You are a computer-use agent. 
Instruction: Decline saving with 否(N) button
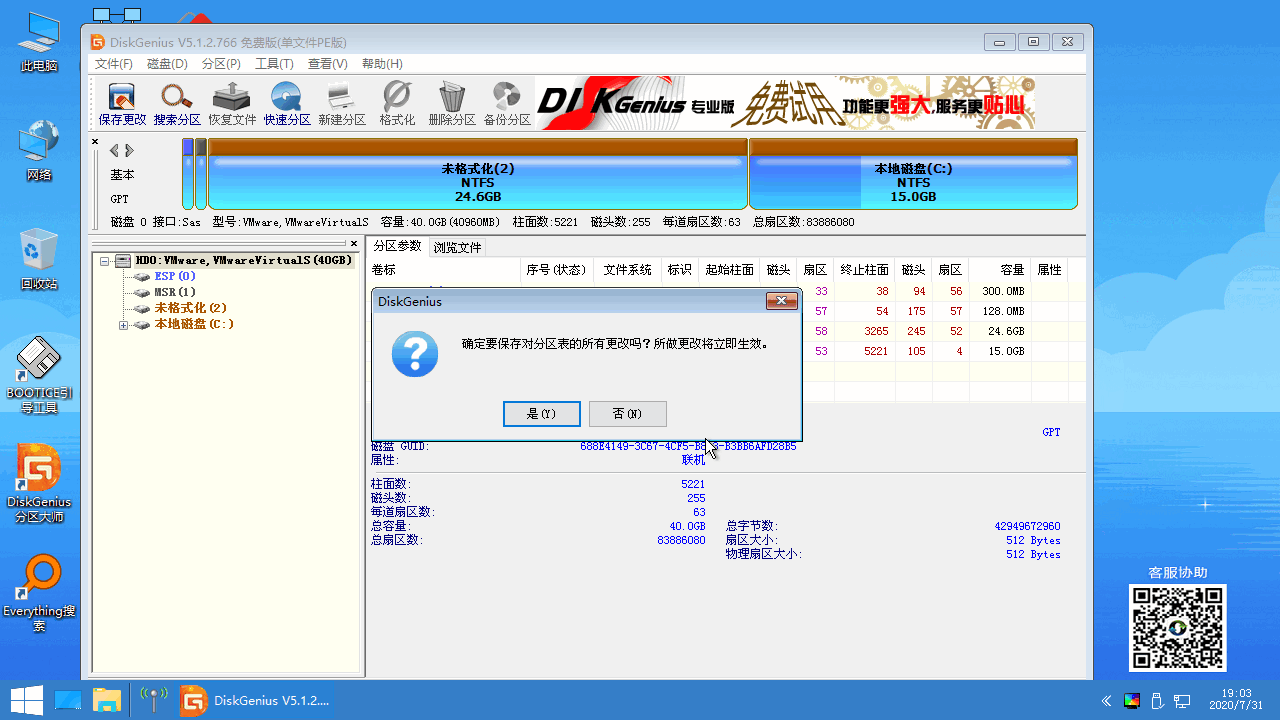627,414
